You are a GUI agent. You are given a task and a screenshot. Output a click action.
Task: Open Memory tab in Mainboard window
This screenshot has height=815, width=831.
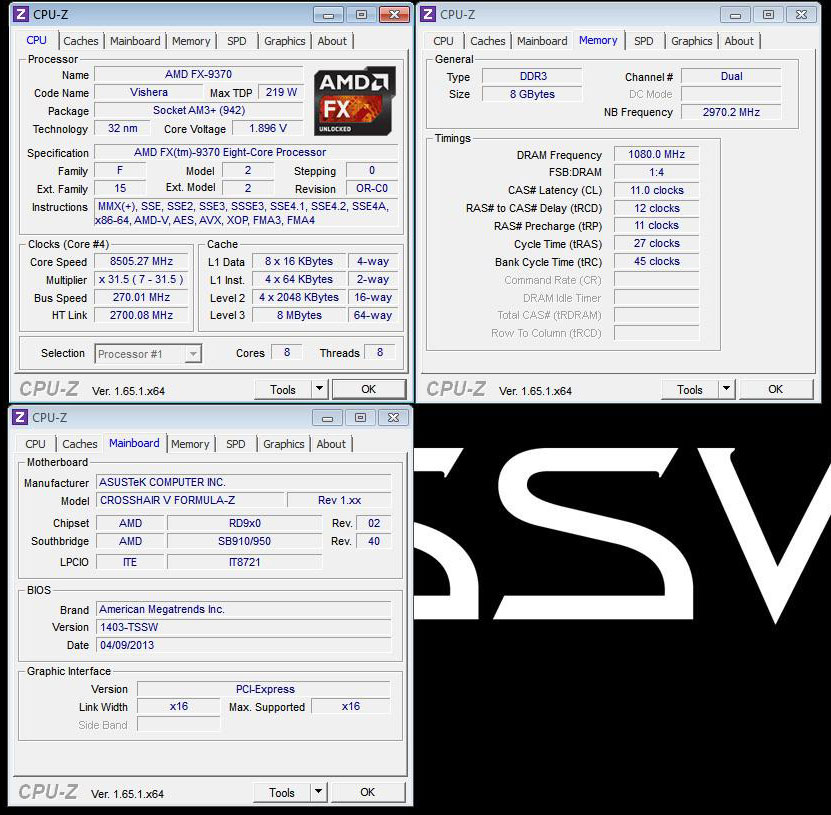(190, 444)
